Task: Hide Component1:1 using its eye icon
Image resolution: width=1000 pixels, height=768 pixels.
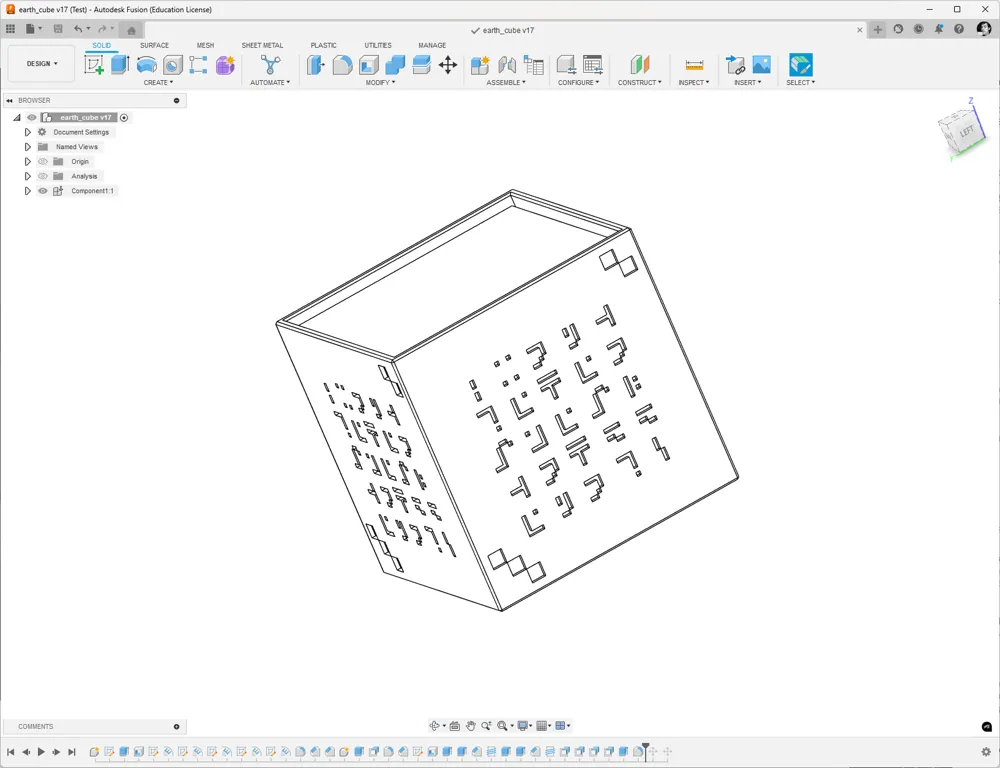Action: pyautogui.click(x=43, y=191)
